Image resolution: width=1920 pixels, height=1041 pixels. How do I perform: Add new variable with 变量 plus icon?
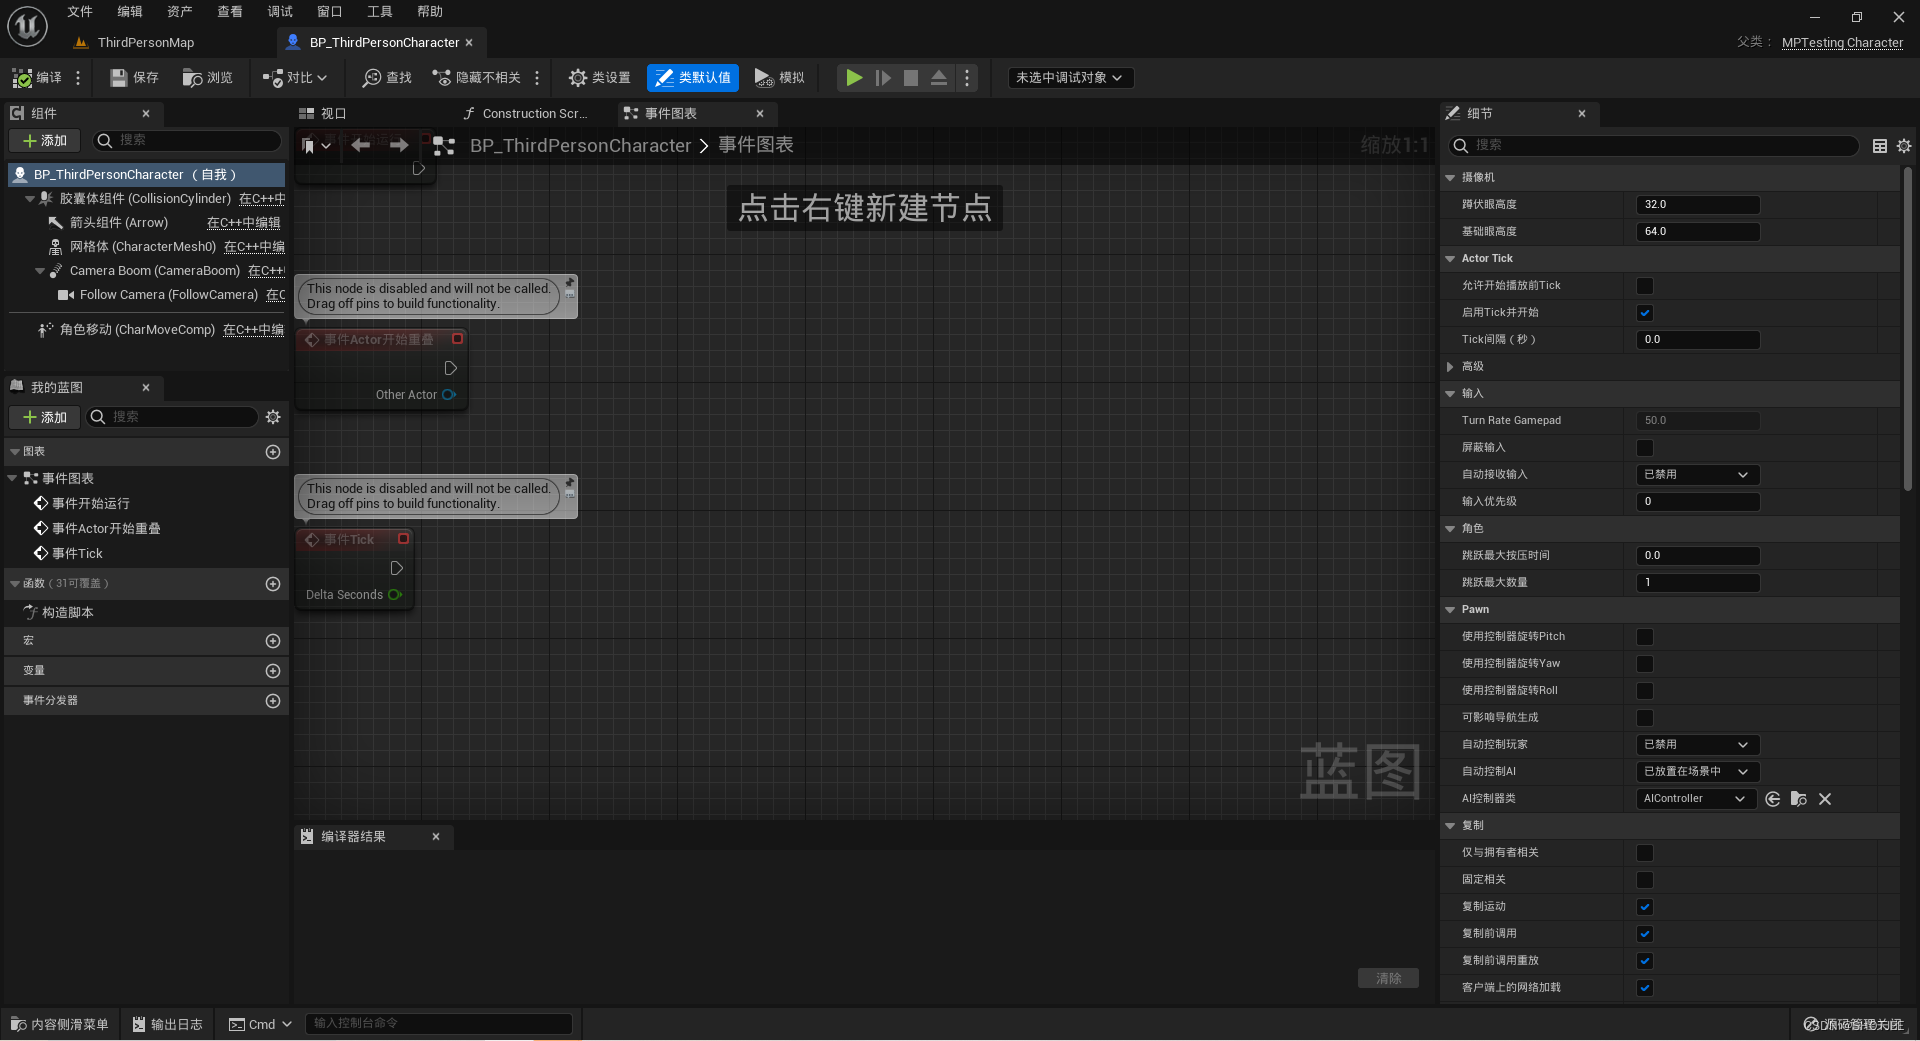click(273, 671)
